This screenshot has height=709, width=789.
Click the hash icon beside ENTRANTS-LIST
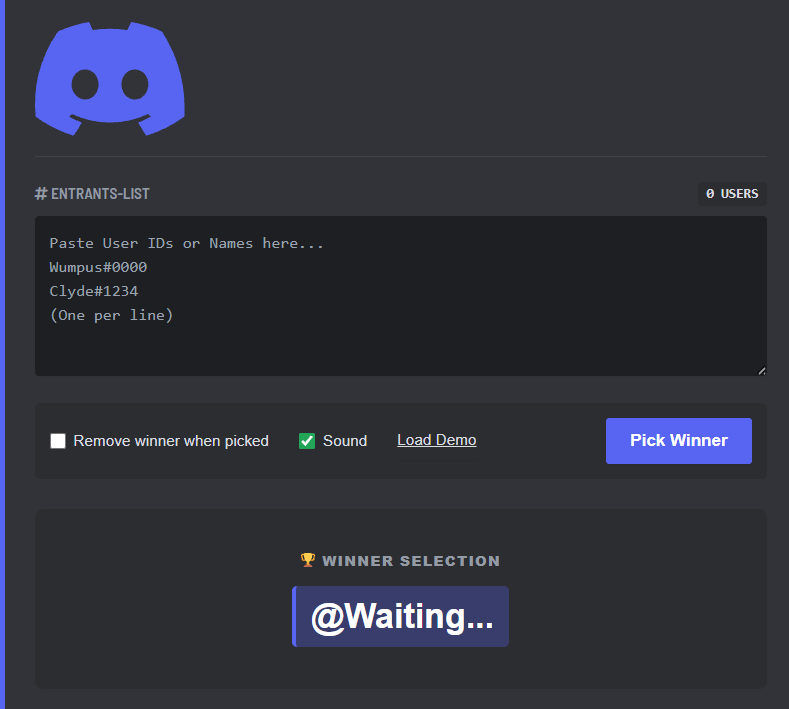(x=41, y=194)
